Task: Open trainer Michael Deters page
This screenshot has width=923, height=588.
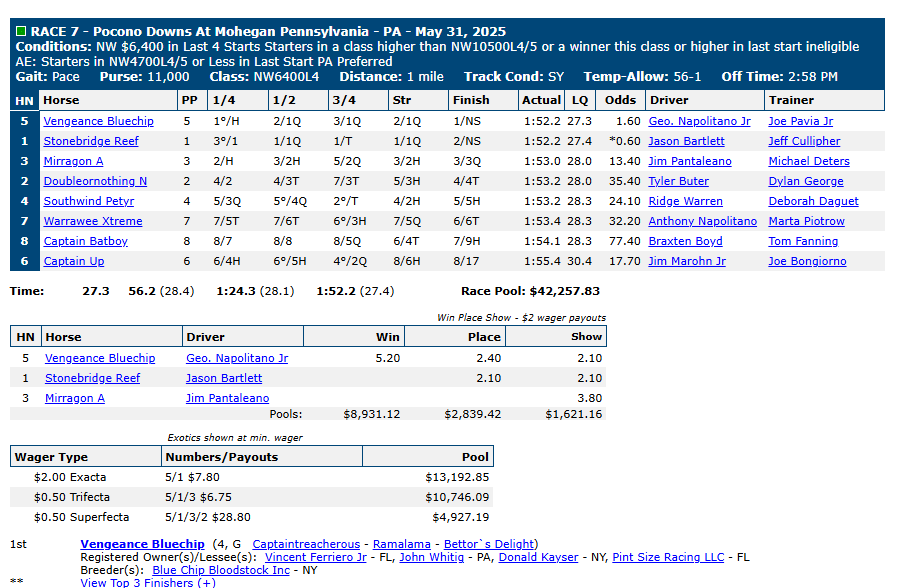Action: pos(809,161)
